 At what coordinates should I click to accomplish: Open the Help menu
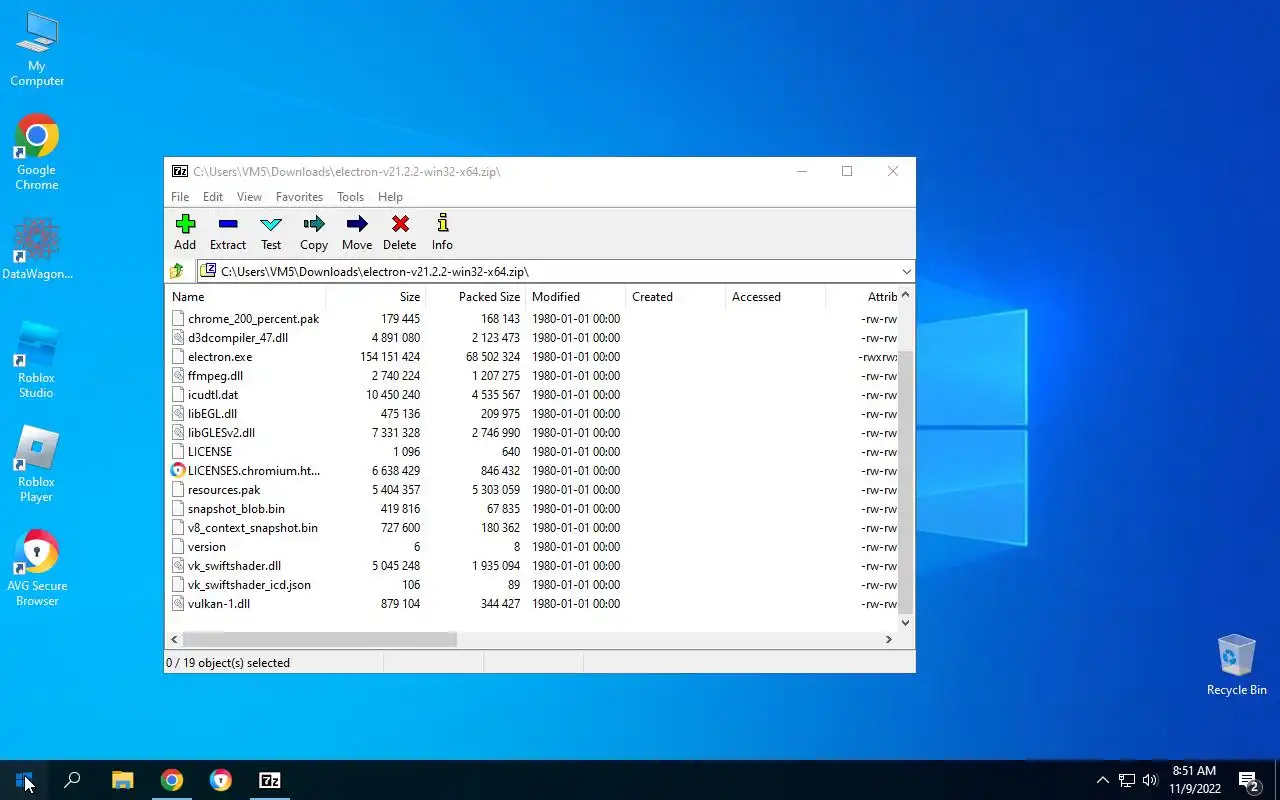390,197
